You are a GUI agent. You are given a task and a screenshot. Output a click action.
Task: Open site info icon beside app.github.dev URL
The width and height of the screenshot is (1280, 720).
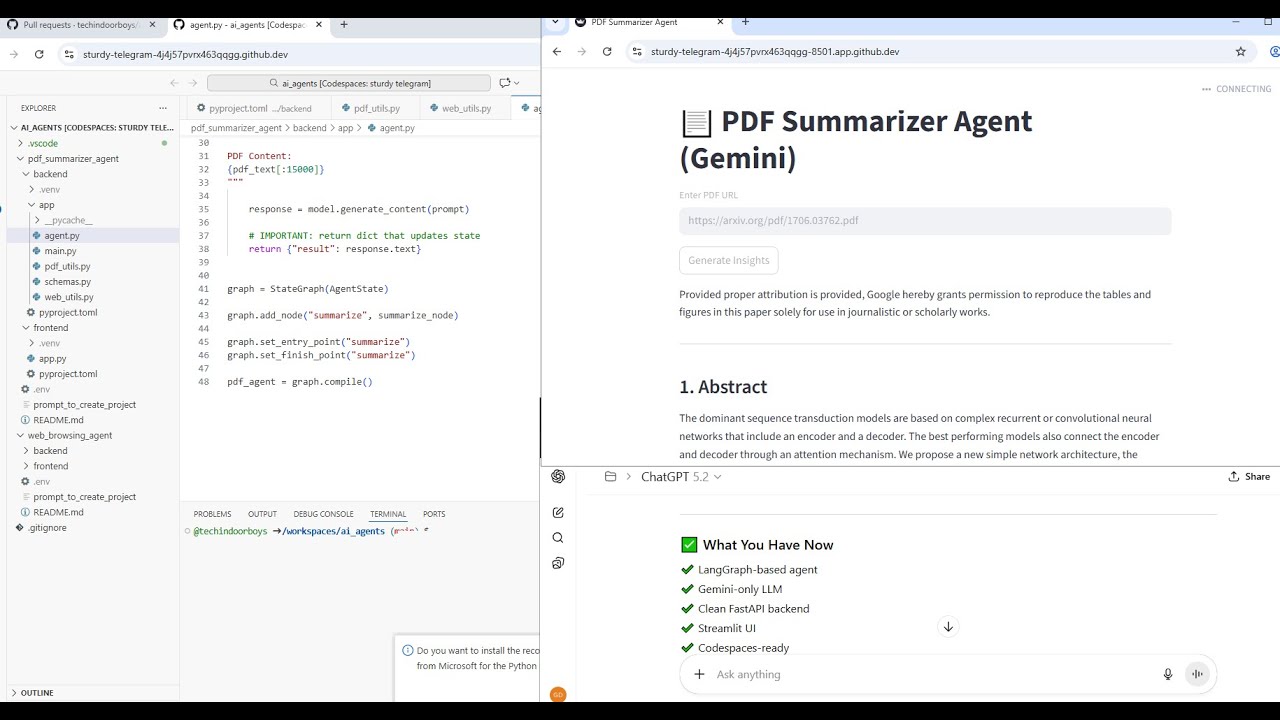[637, 51]
